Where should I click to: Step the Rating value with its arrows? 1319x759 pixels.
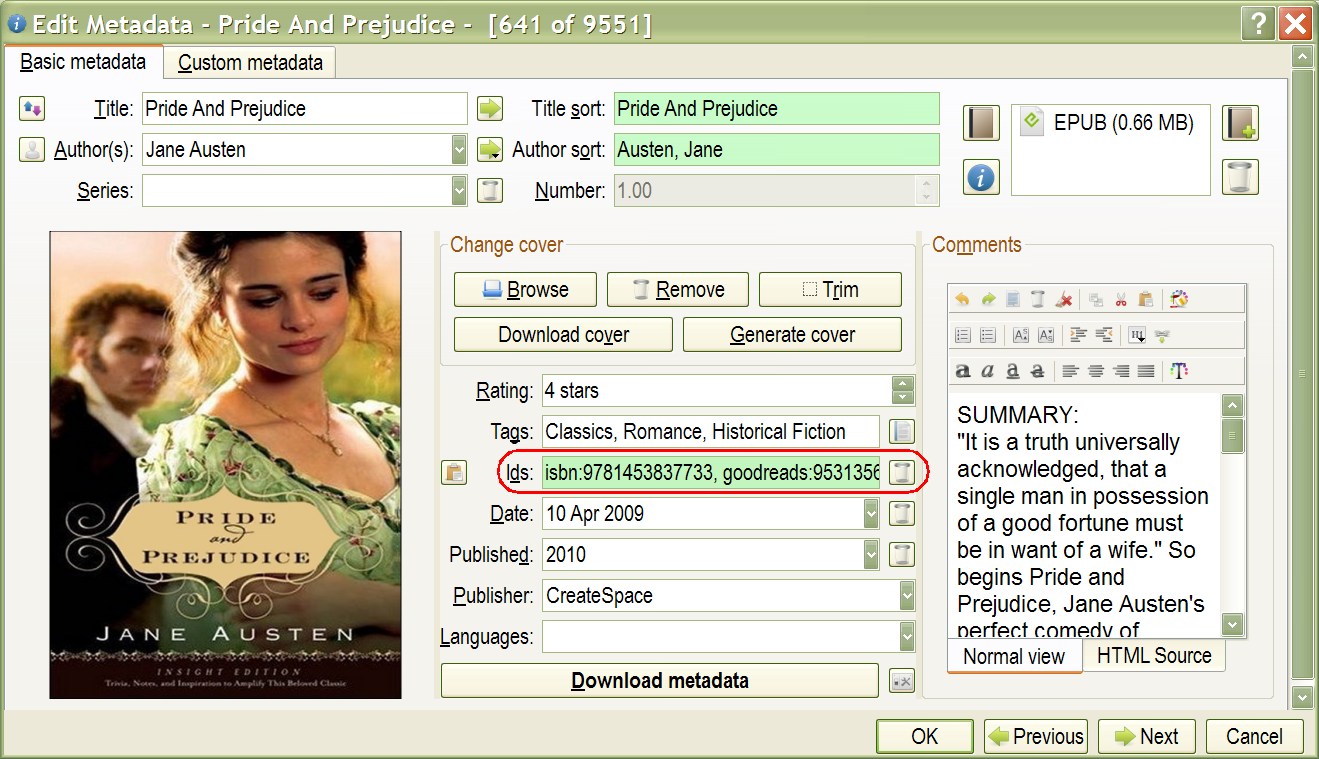903,391
